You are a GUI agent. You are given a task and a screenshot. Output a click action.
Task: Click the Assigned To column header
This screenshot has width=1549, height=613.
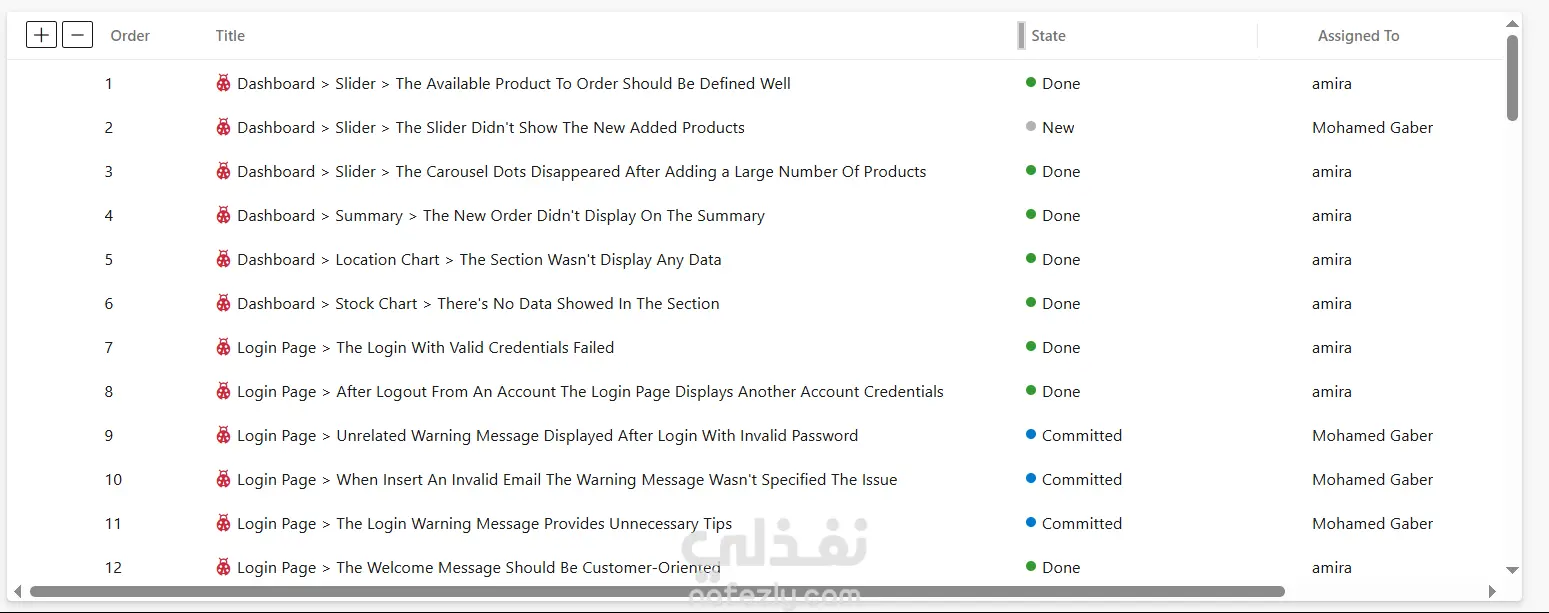(1358, 36)
